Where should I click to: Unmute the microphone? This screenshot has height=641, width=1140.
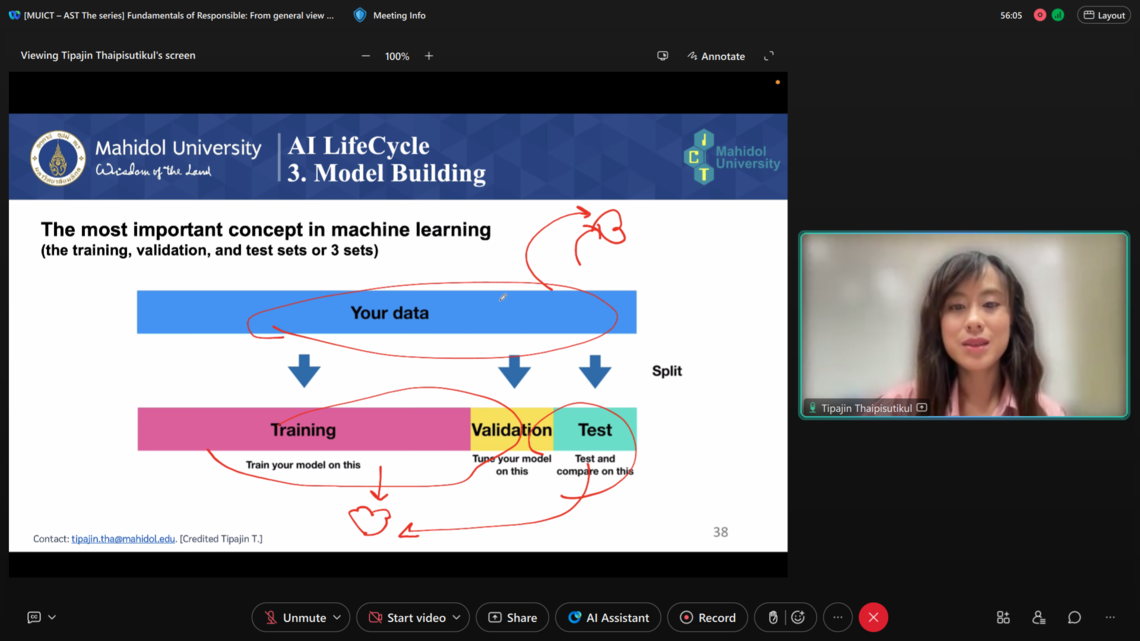(x=294, y=618)
